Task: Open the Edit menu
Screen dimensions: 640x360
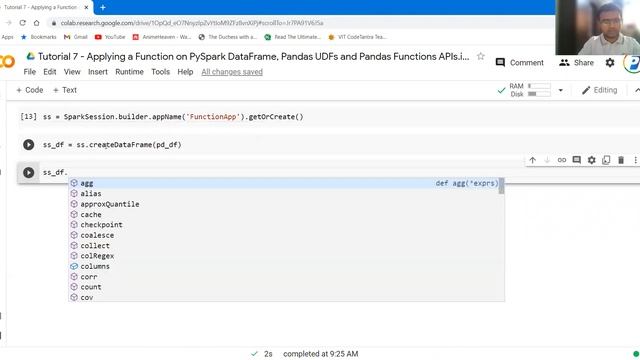Action: click(x=50, y=72)
